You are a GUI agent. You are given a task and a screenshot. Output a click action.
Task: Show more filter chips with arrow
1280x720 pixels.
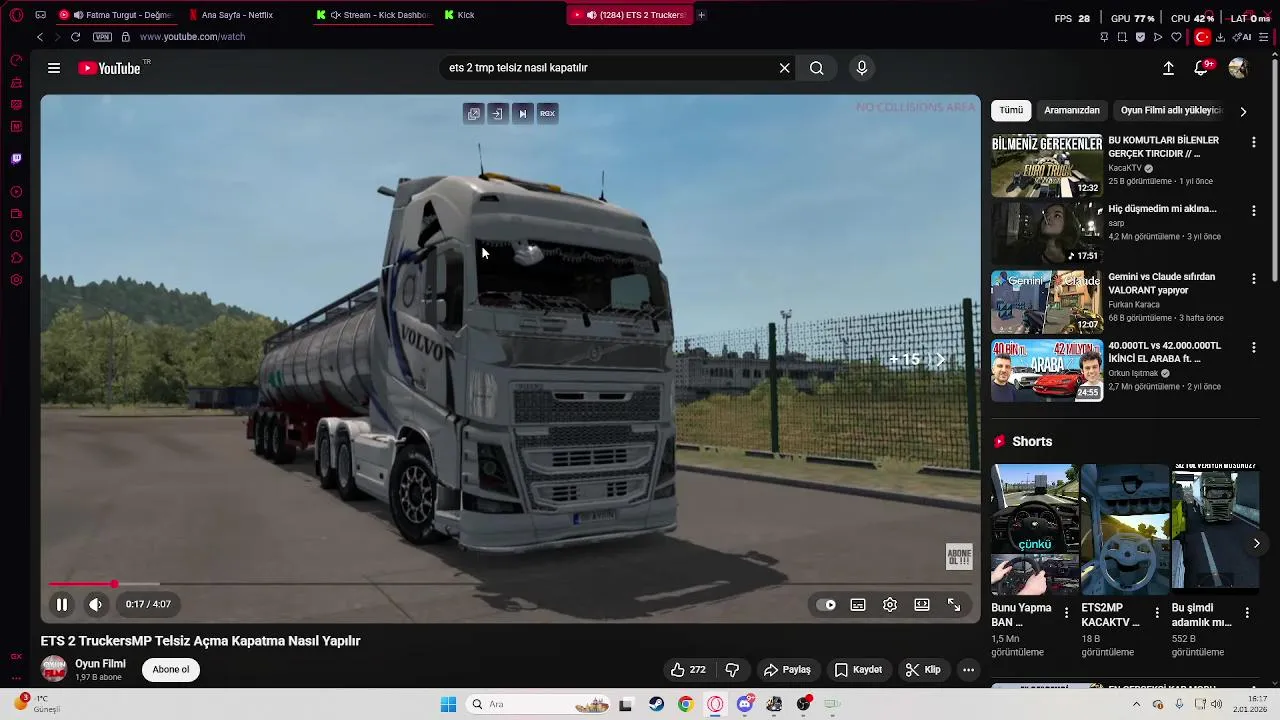(x=1243, y=111)
